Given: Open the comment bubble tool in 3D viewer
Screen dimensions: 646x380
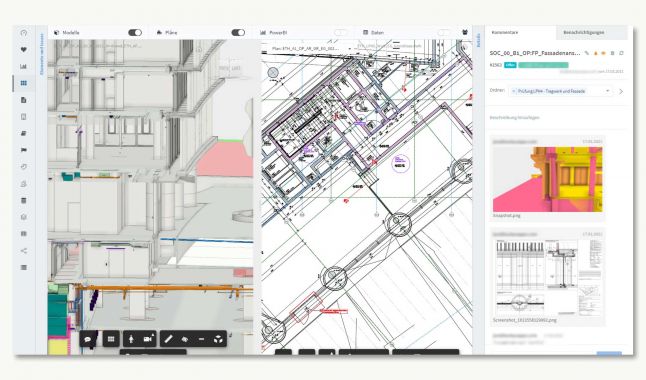Looking at the screenshot, I should coord(88,339).
